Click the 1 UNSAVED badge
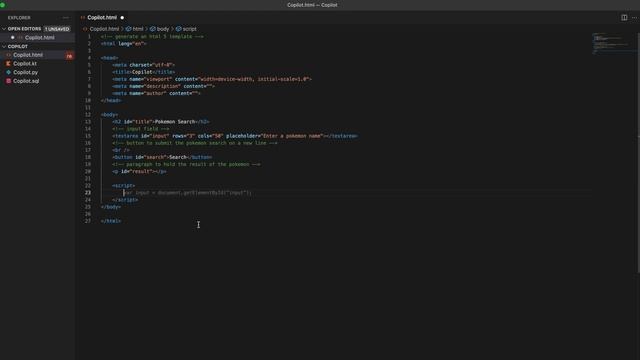This screenshot has height=360, width=640. pyautogui.click(x=57, y=29)
